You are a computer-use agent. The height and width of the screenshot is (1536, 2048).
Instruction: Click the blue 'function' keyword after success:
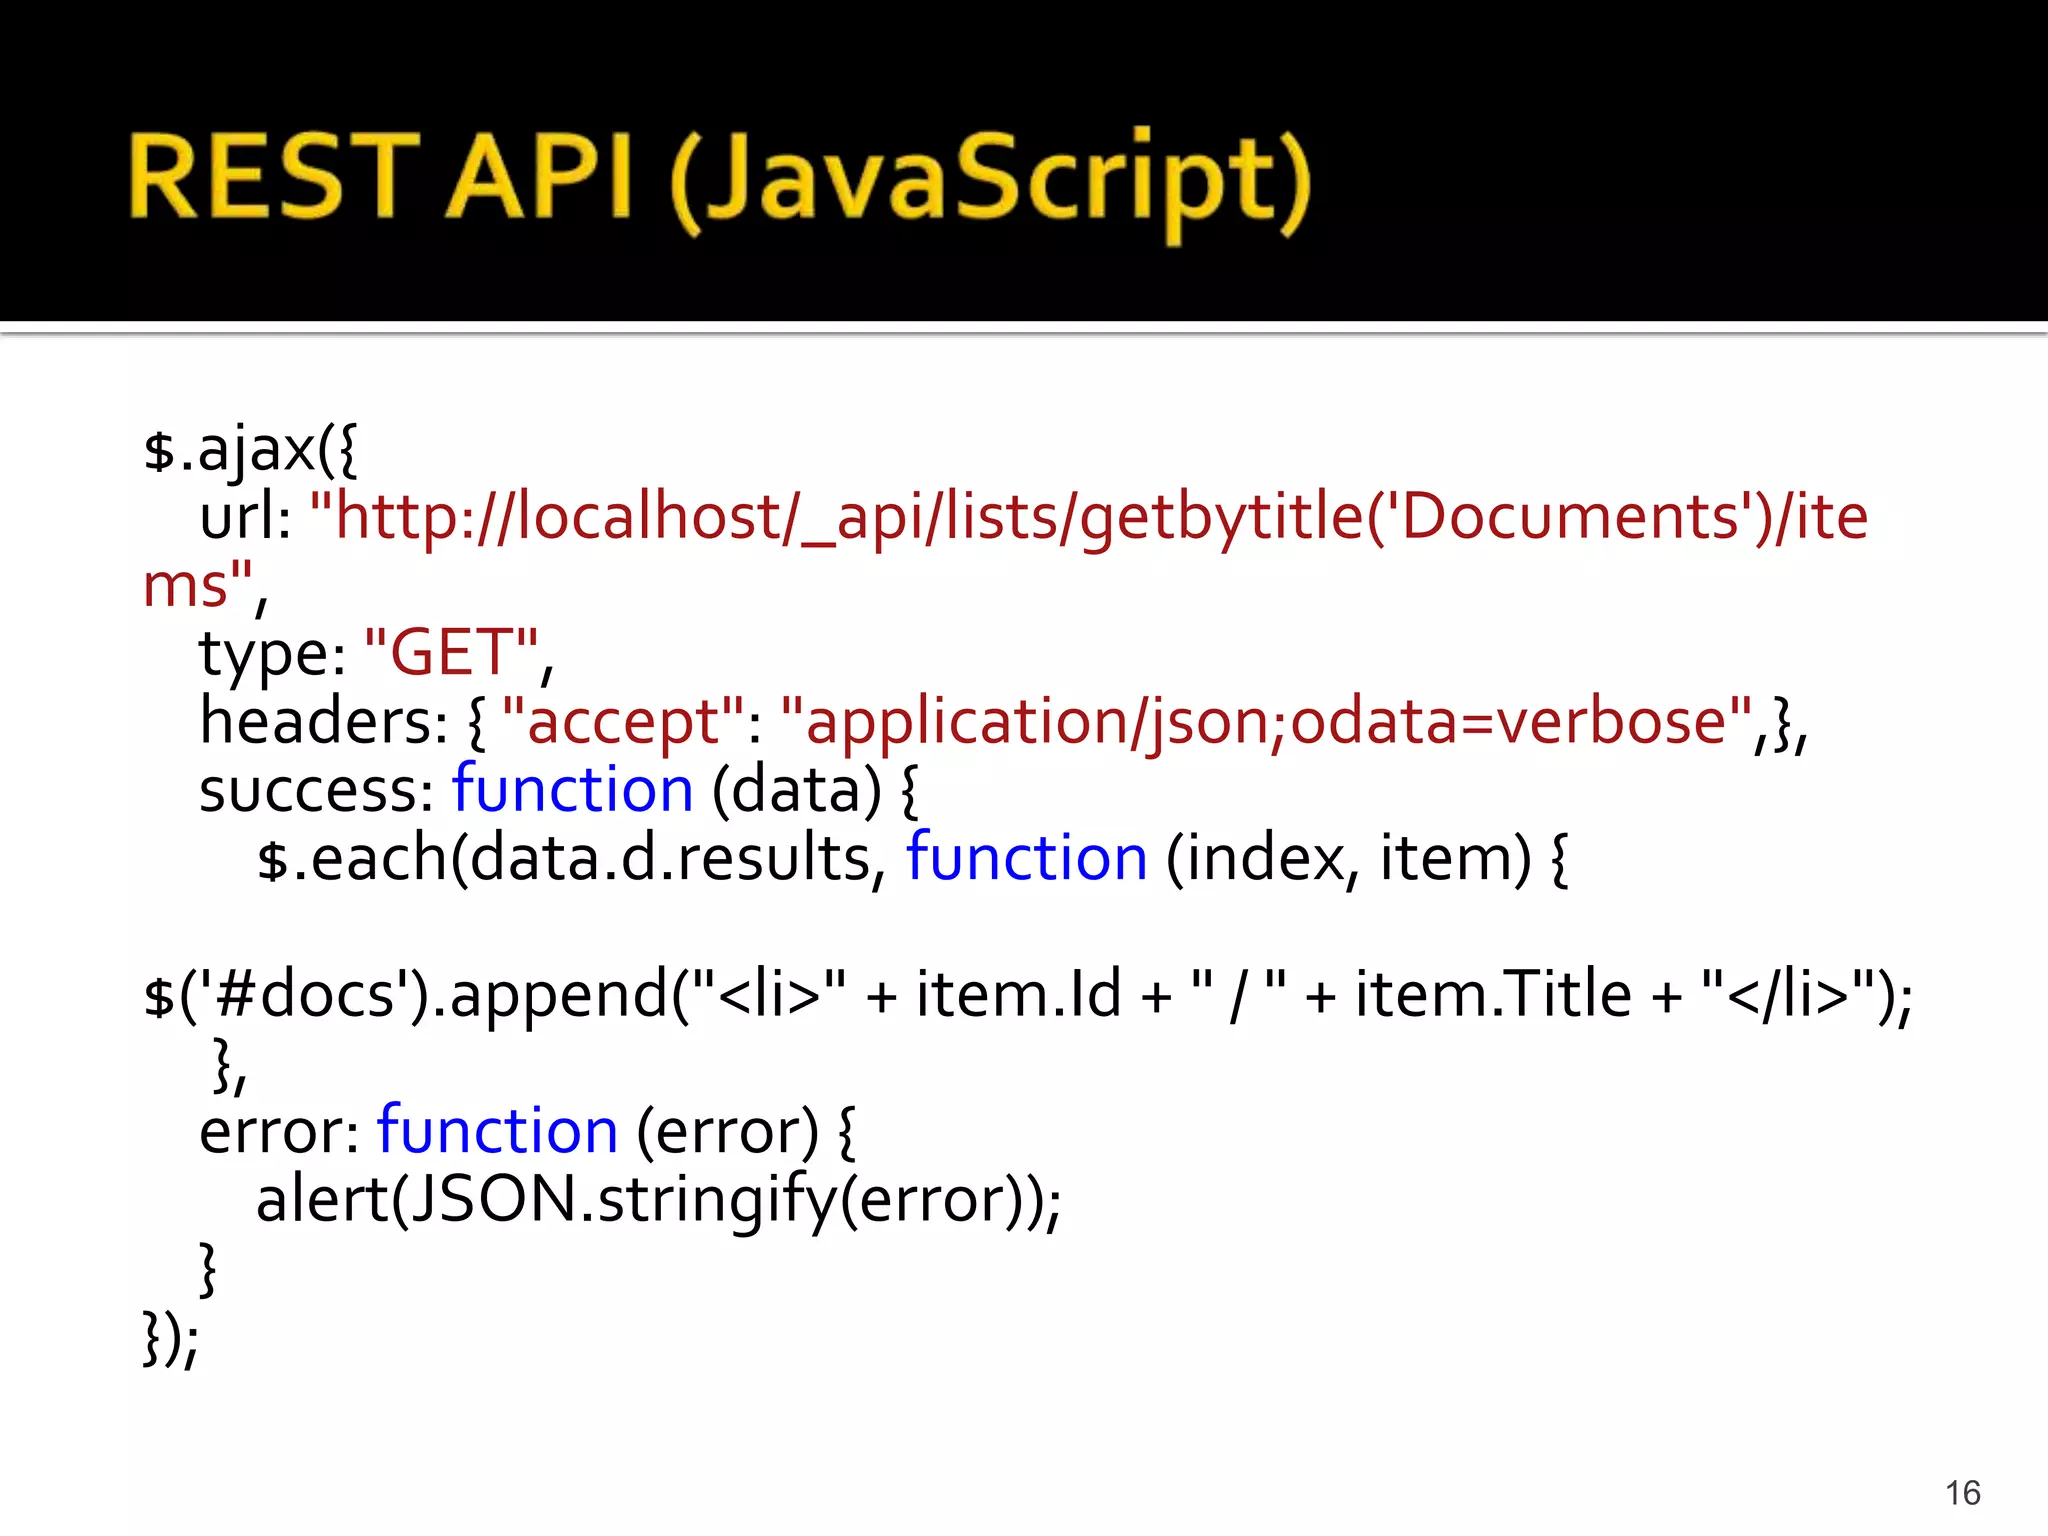coord(572,790)
